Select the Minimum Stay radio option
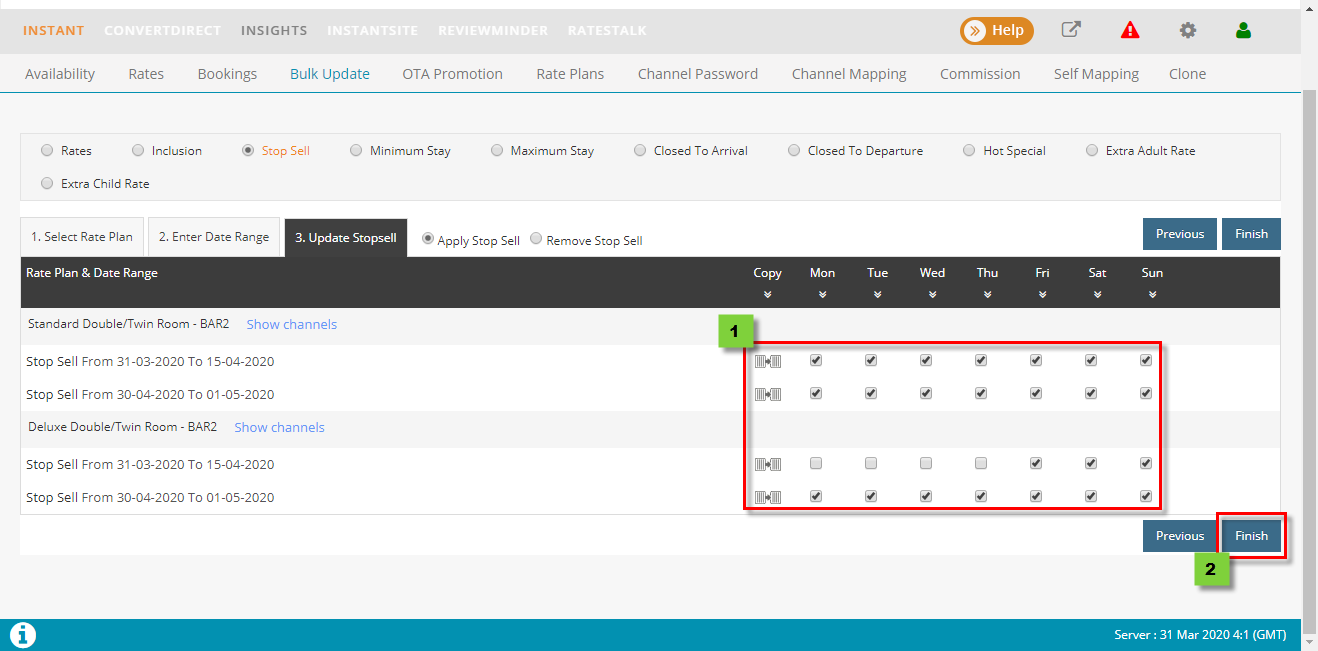The height and width of the screenshot is (651, 1318). pos(357,151)
